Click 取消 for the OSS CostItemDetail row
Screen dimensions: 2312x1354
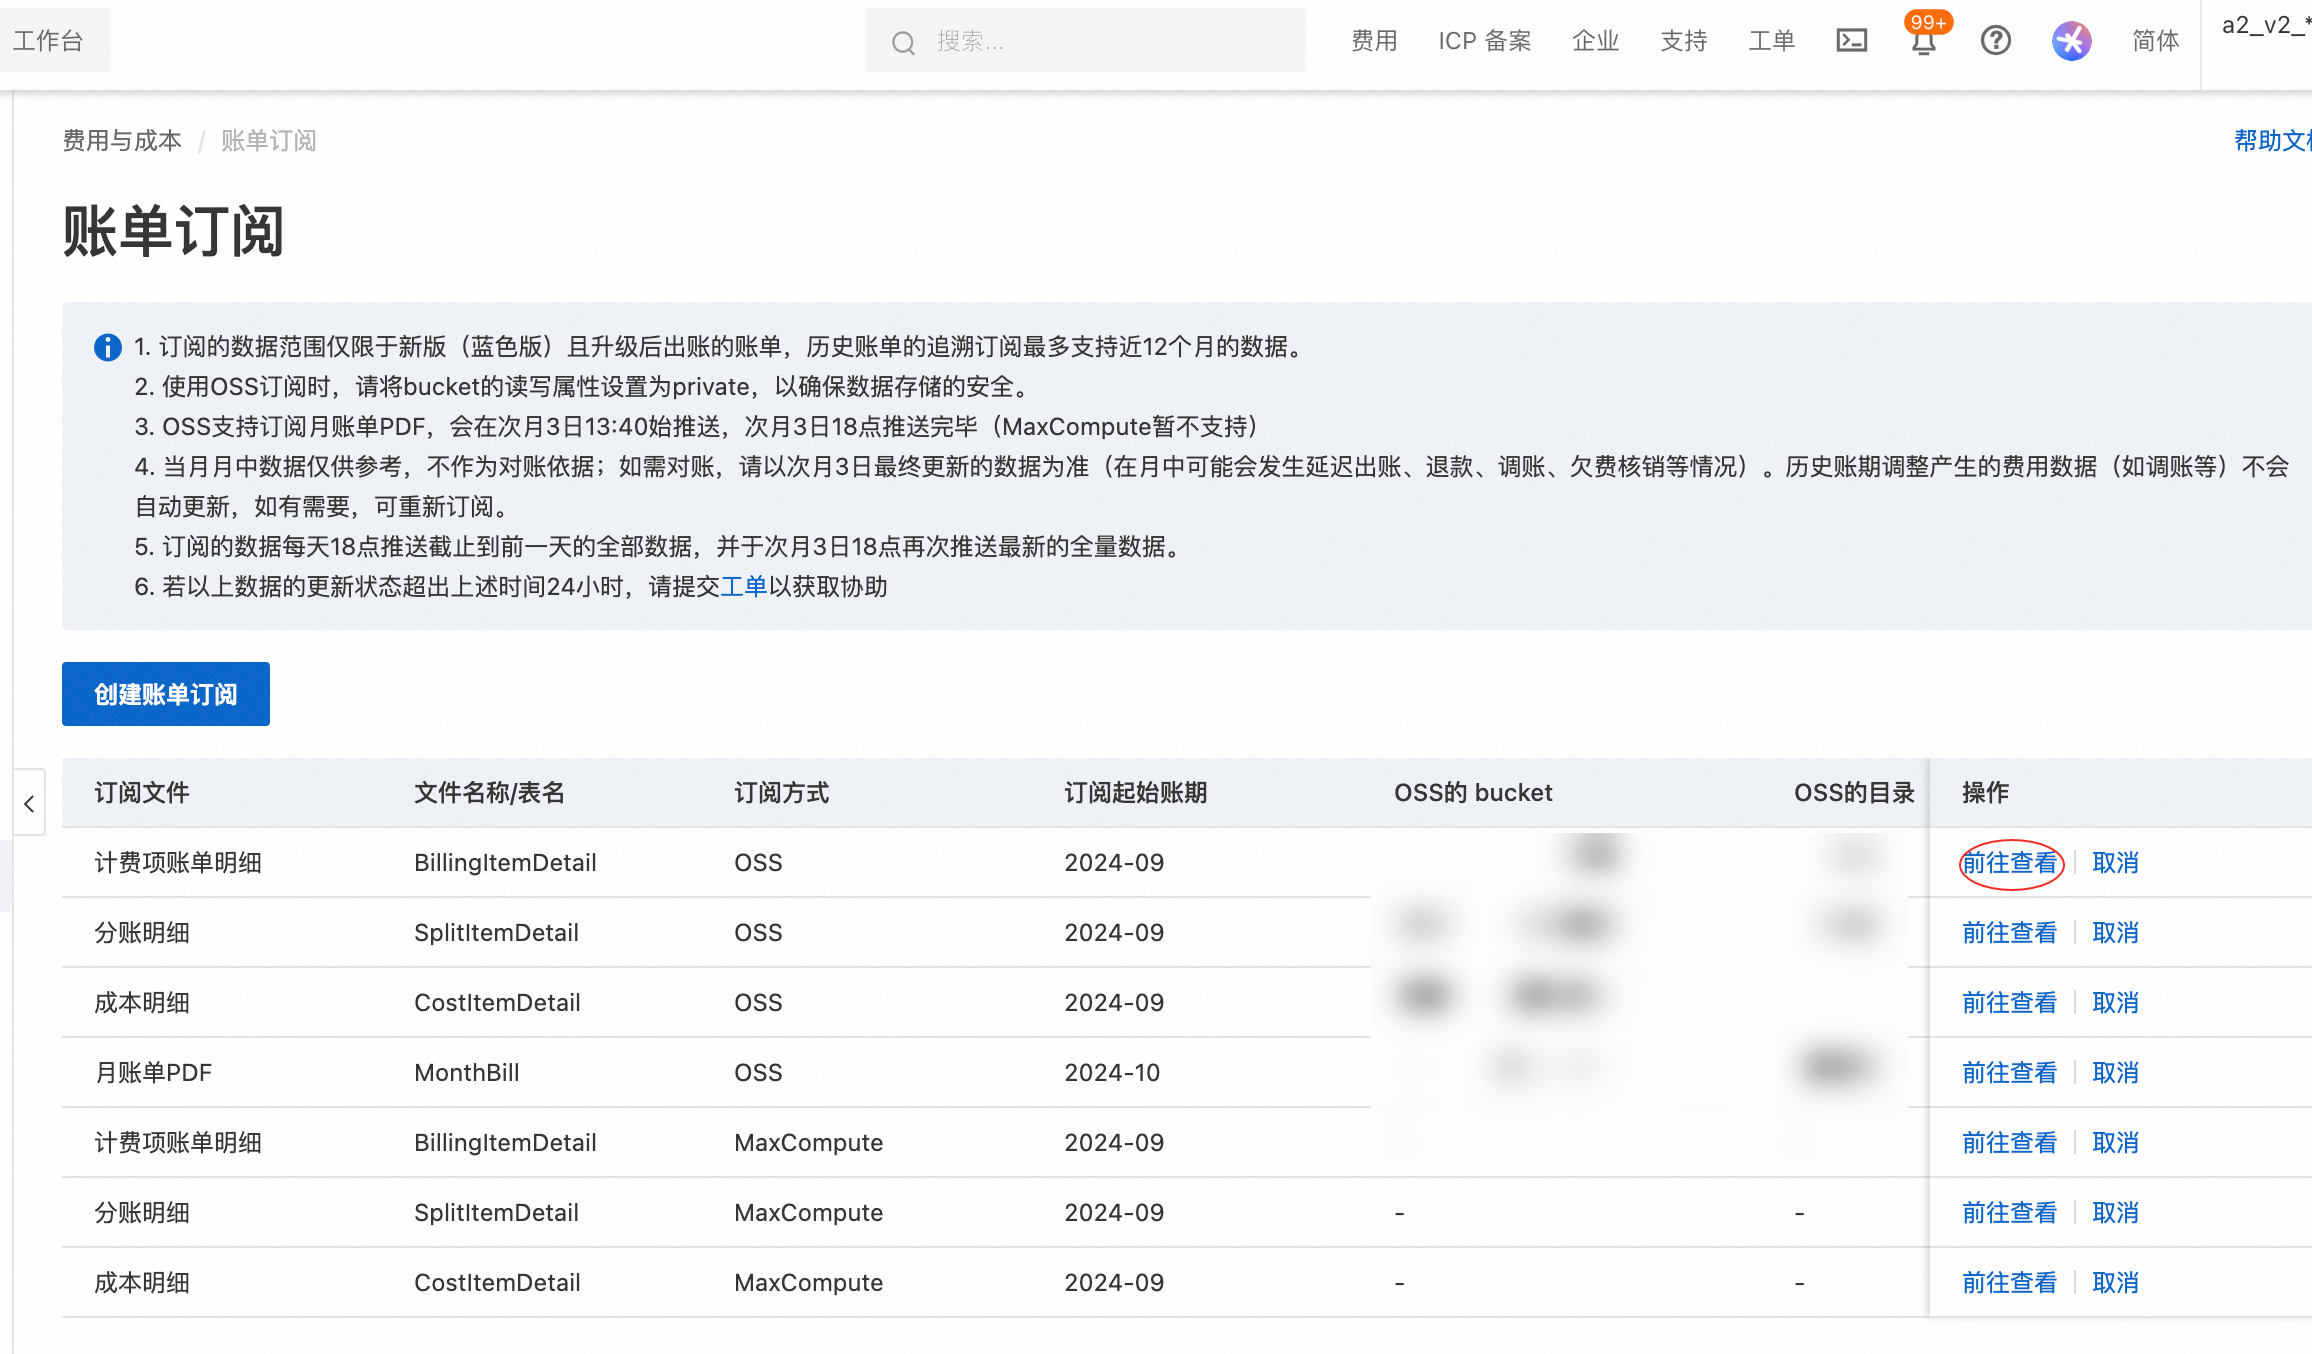coord(2115,1003)
